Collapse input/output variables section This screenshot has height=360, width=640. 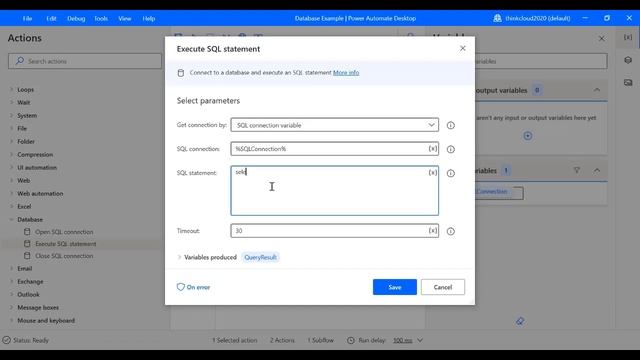pos(597,90)
